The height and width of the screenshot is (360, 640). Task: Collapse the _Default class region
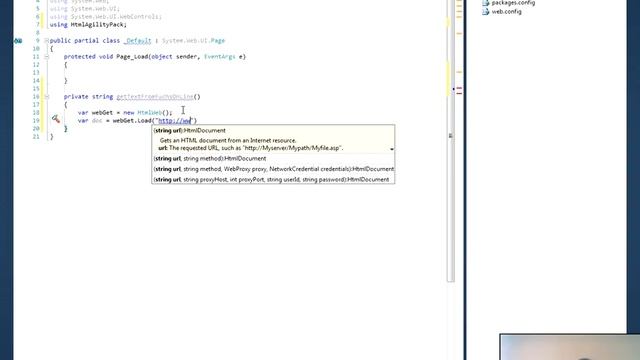click(x=46, y=41)
